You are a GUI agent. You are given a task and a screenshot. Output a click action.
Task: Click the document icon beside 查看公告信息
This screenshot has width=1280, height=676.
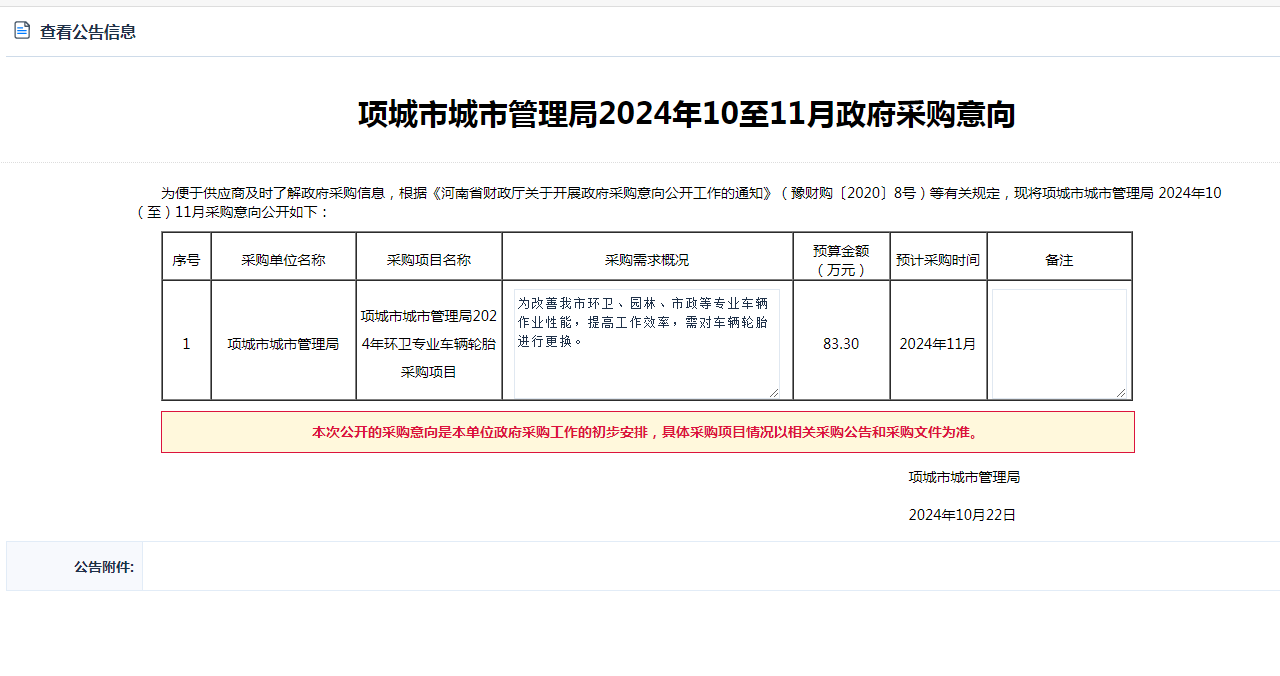(22, 31)
